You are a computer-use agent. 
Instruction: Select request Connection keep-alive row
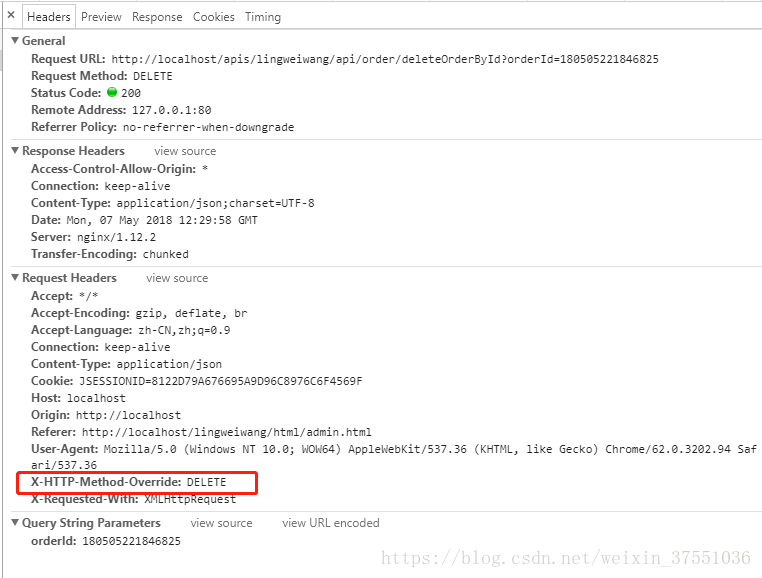pyautogui.click(x=101, y=347)
